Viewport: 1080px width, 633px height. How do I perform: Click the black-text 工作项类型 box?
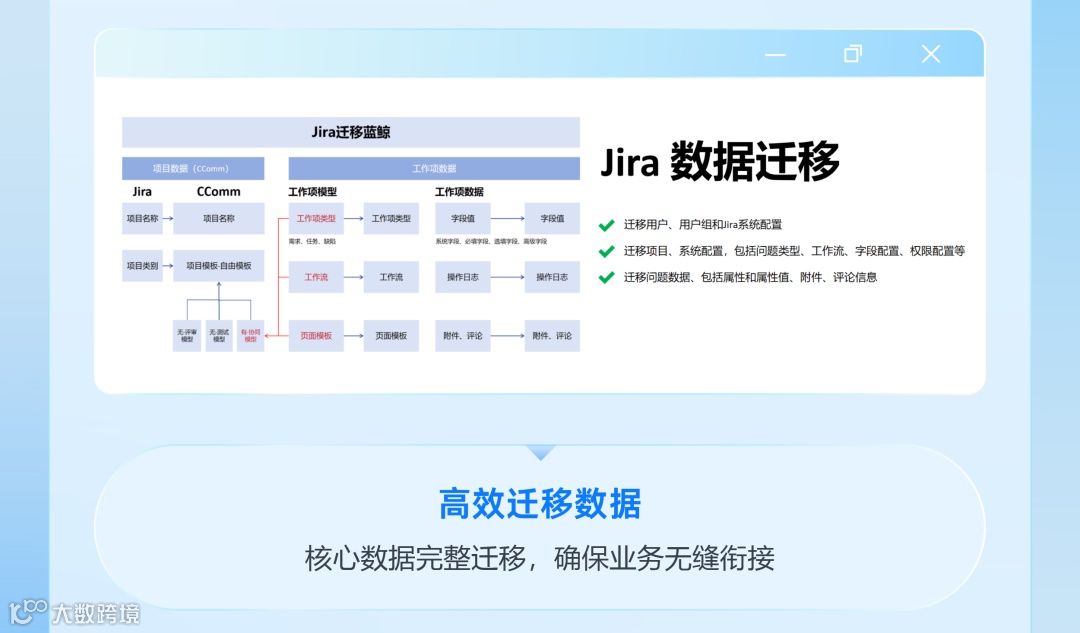coord(391,218)
